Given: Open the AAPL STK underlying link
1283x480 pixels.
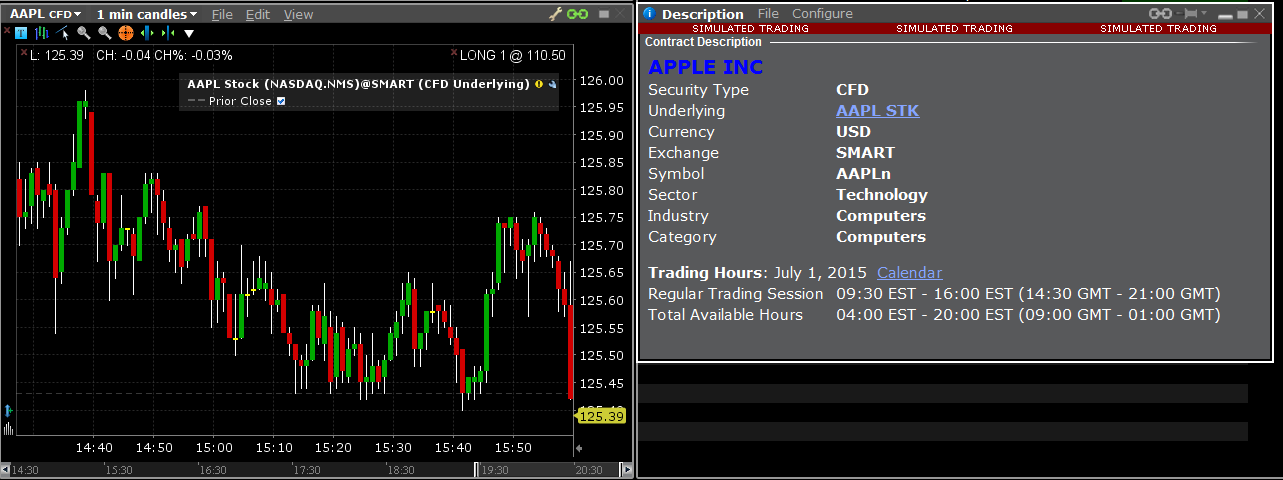Looking at the screenshot, I should [x=877, y=111].
